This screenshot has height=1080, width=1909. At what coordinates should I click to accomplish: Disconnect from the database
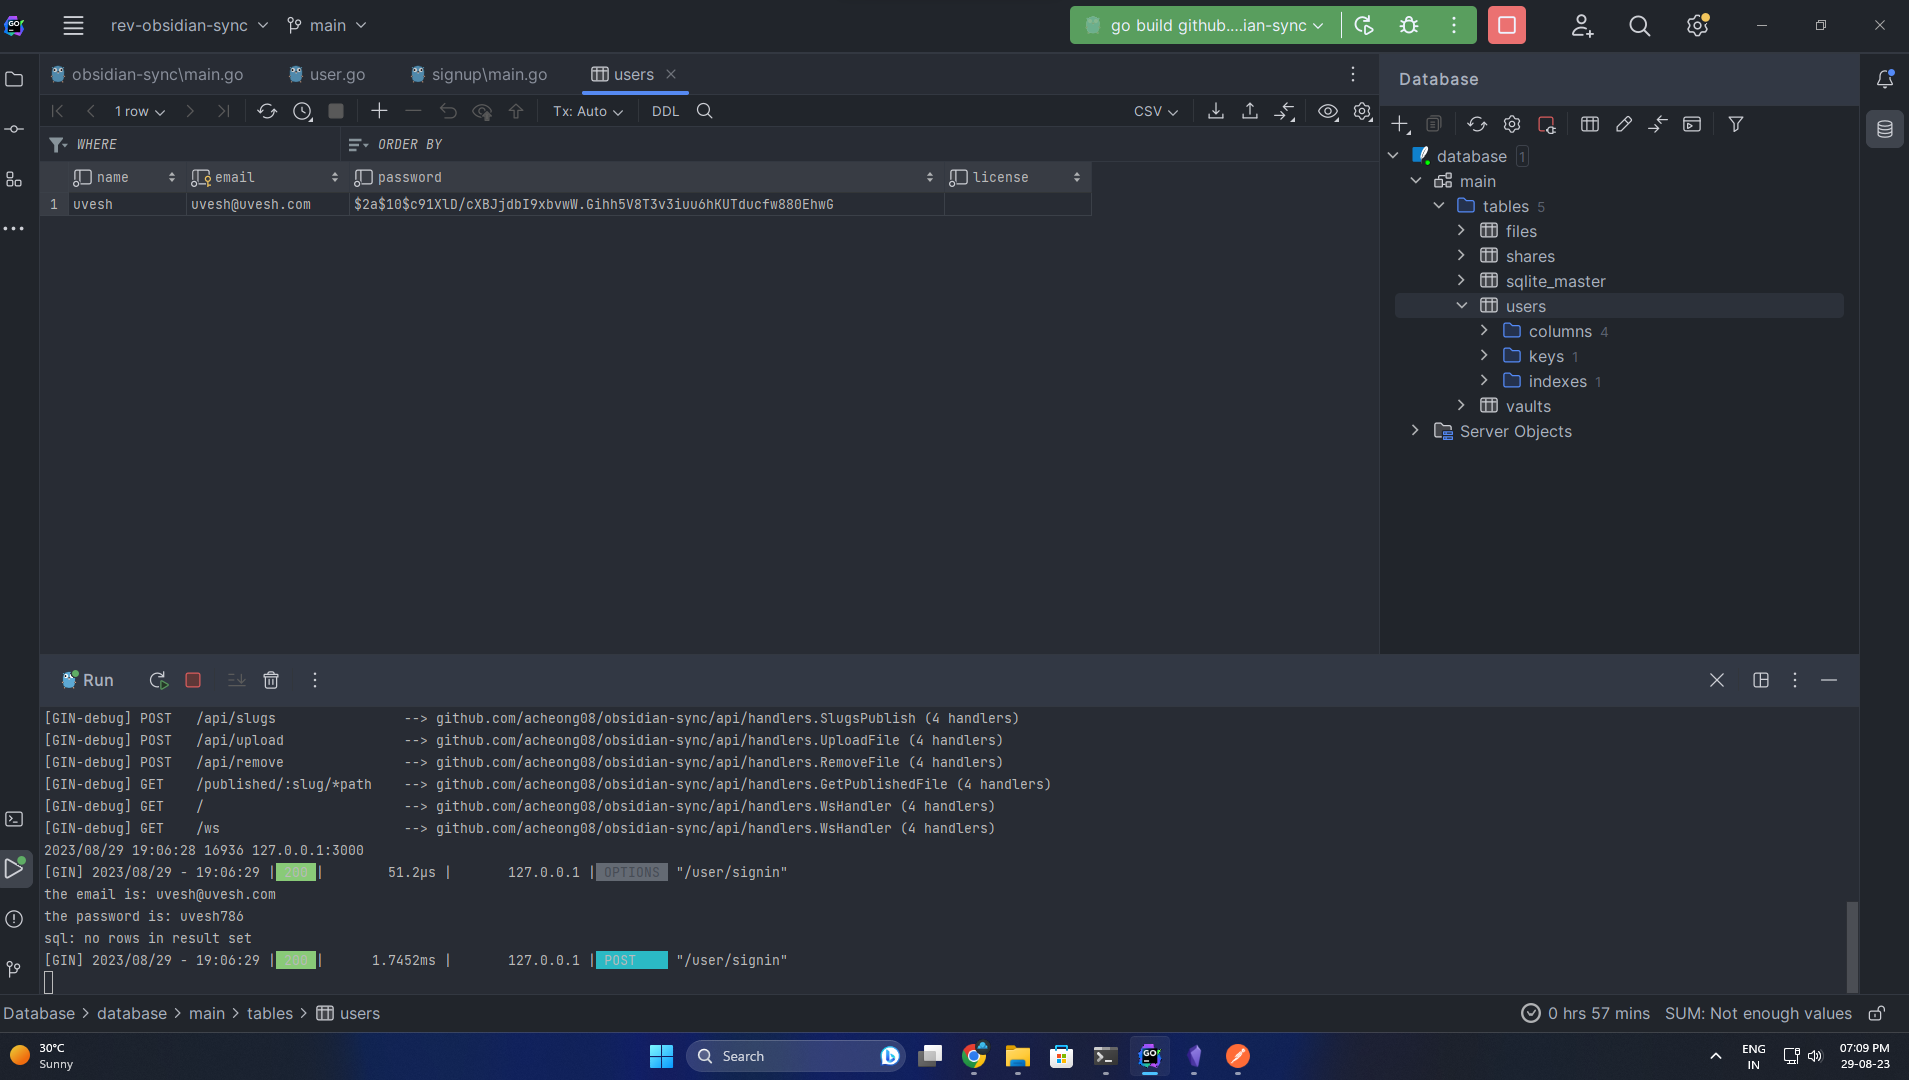point(1546,124)
